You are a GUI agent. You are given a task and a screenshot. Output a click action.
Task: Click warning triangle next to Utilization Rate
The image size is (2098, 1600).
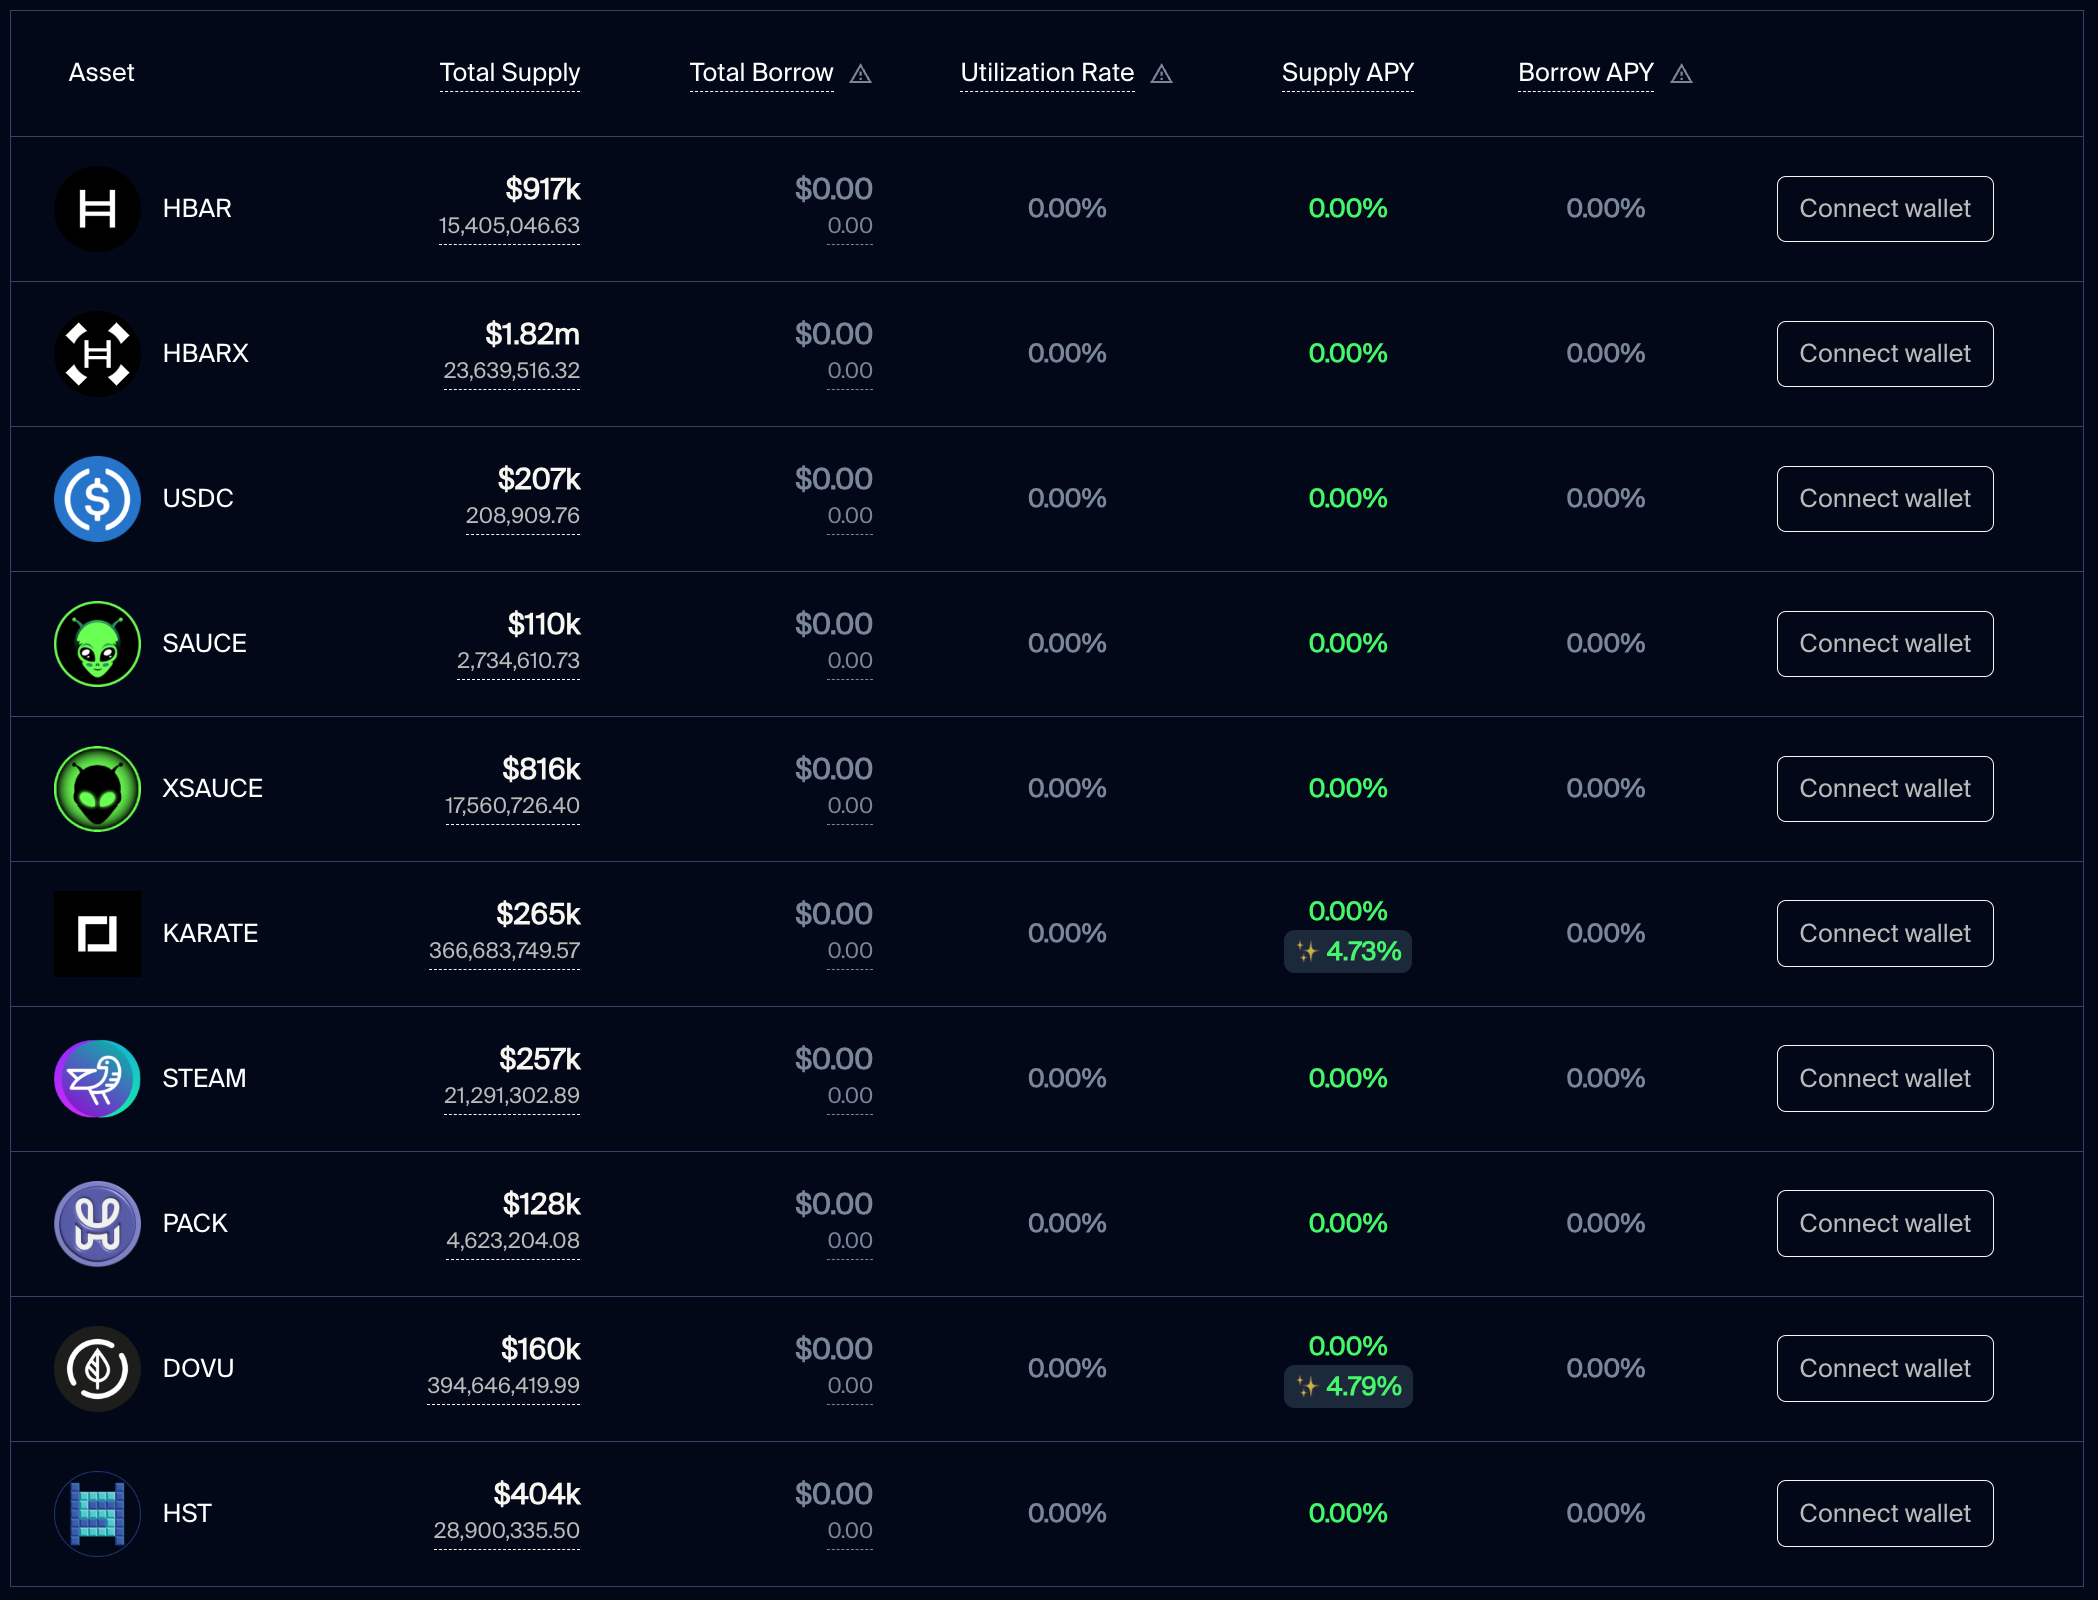pyautogui.click(x=1161, y=74)
